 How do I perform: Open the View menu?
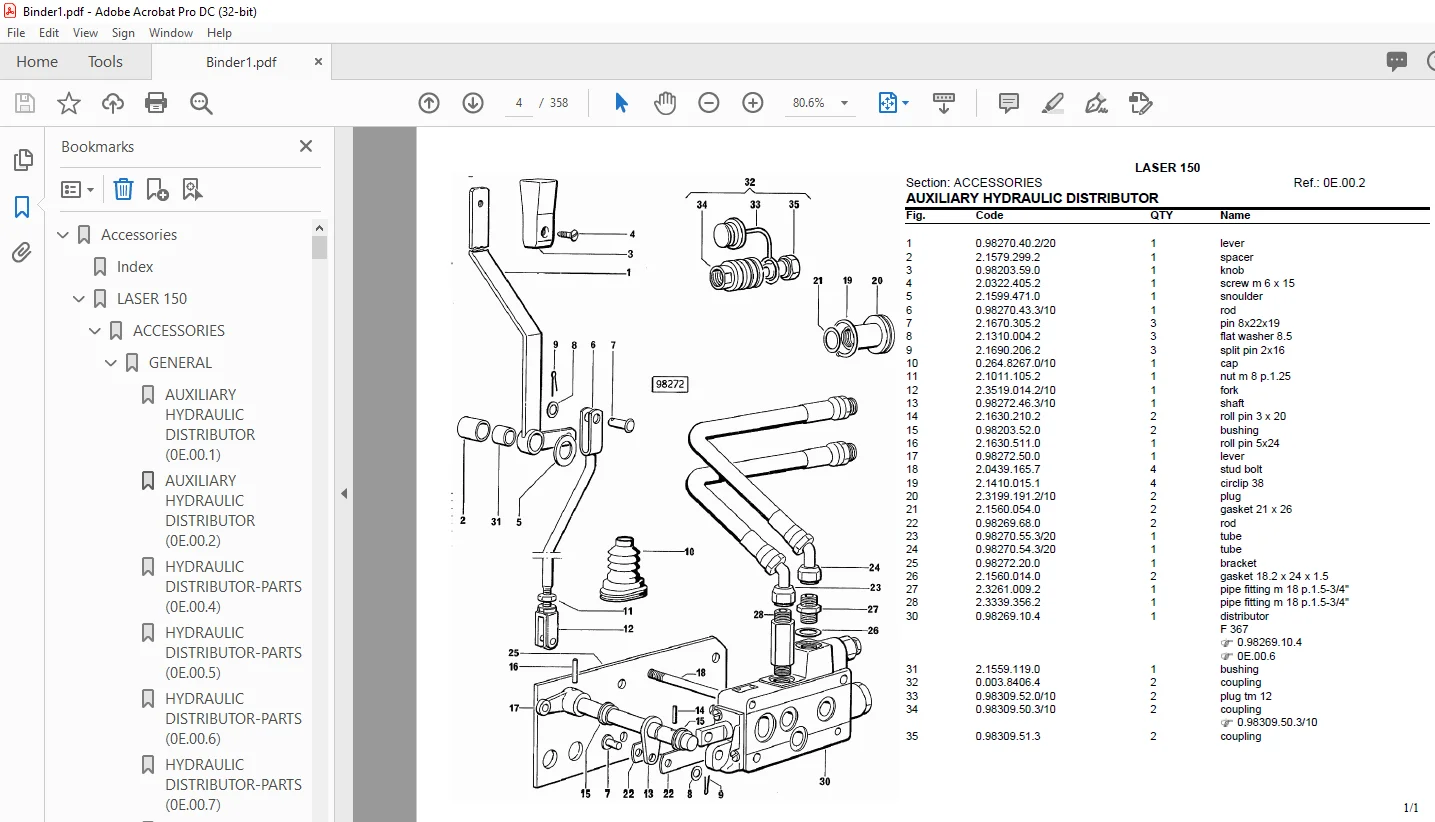pos(85,32)
